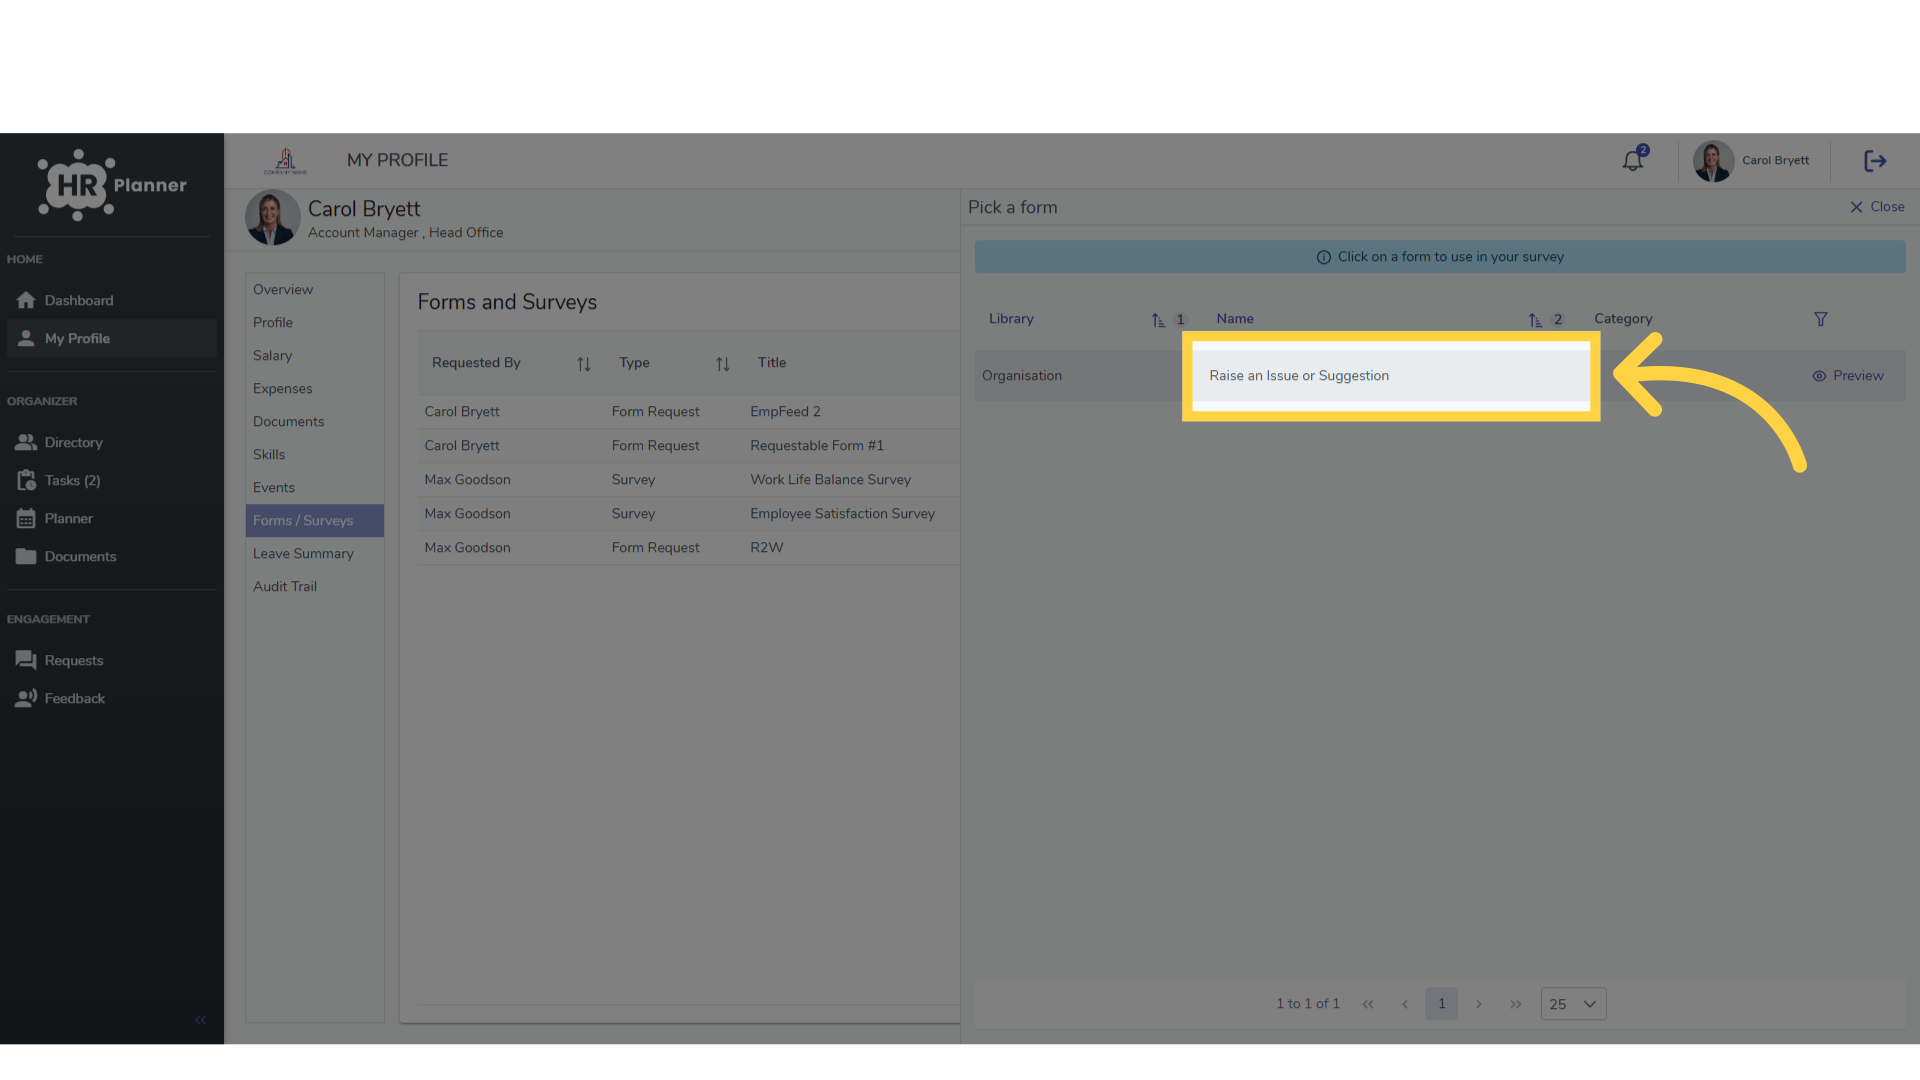The height and width of the screenshot is (1080, 1920).
Task: Open Feedback under Engagement
Action: (112, 698)
